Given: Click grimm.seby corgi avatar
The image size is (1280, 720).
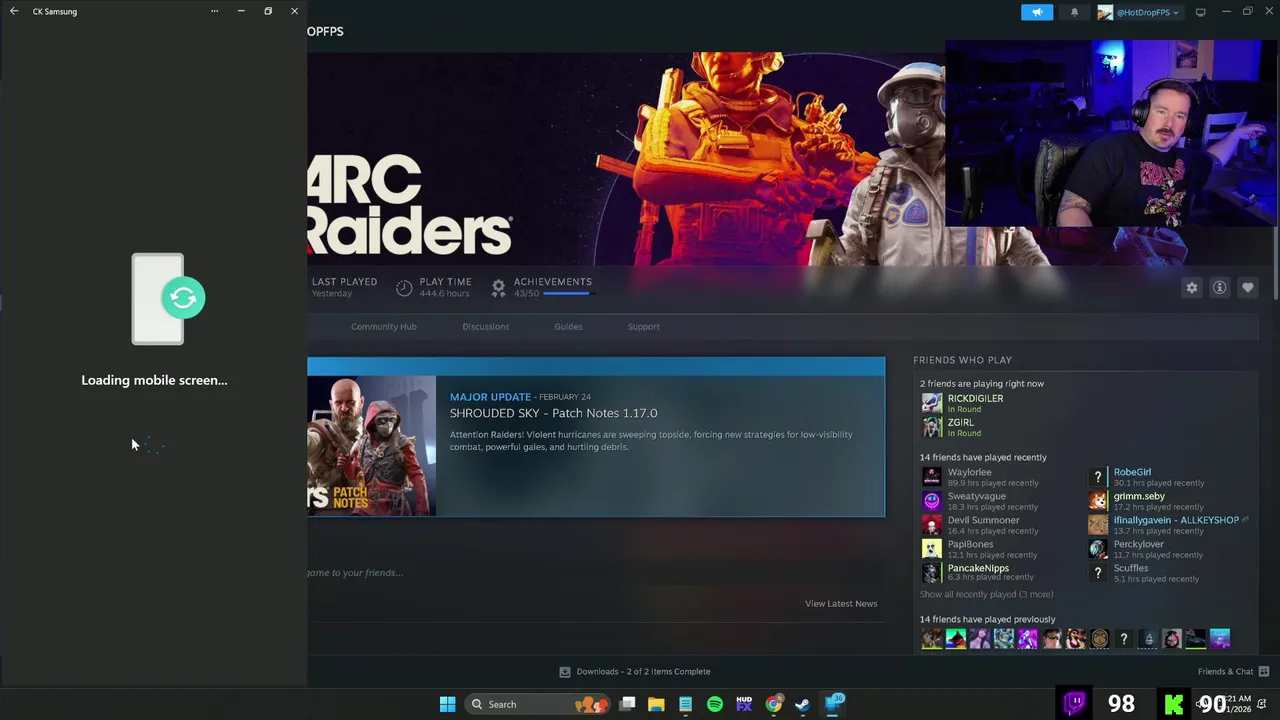Looking at the screenshot, I should (1098, 501).
